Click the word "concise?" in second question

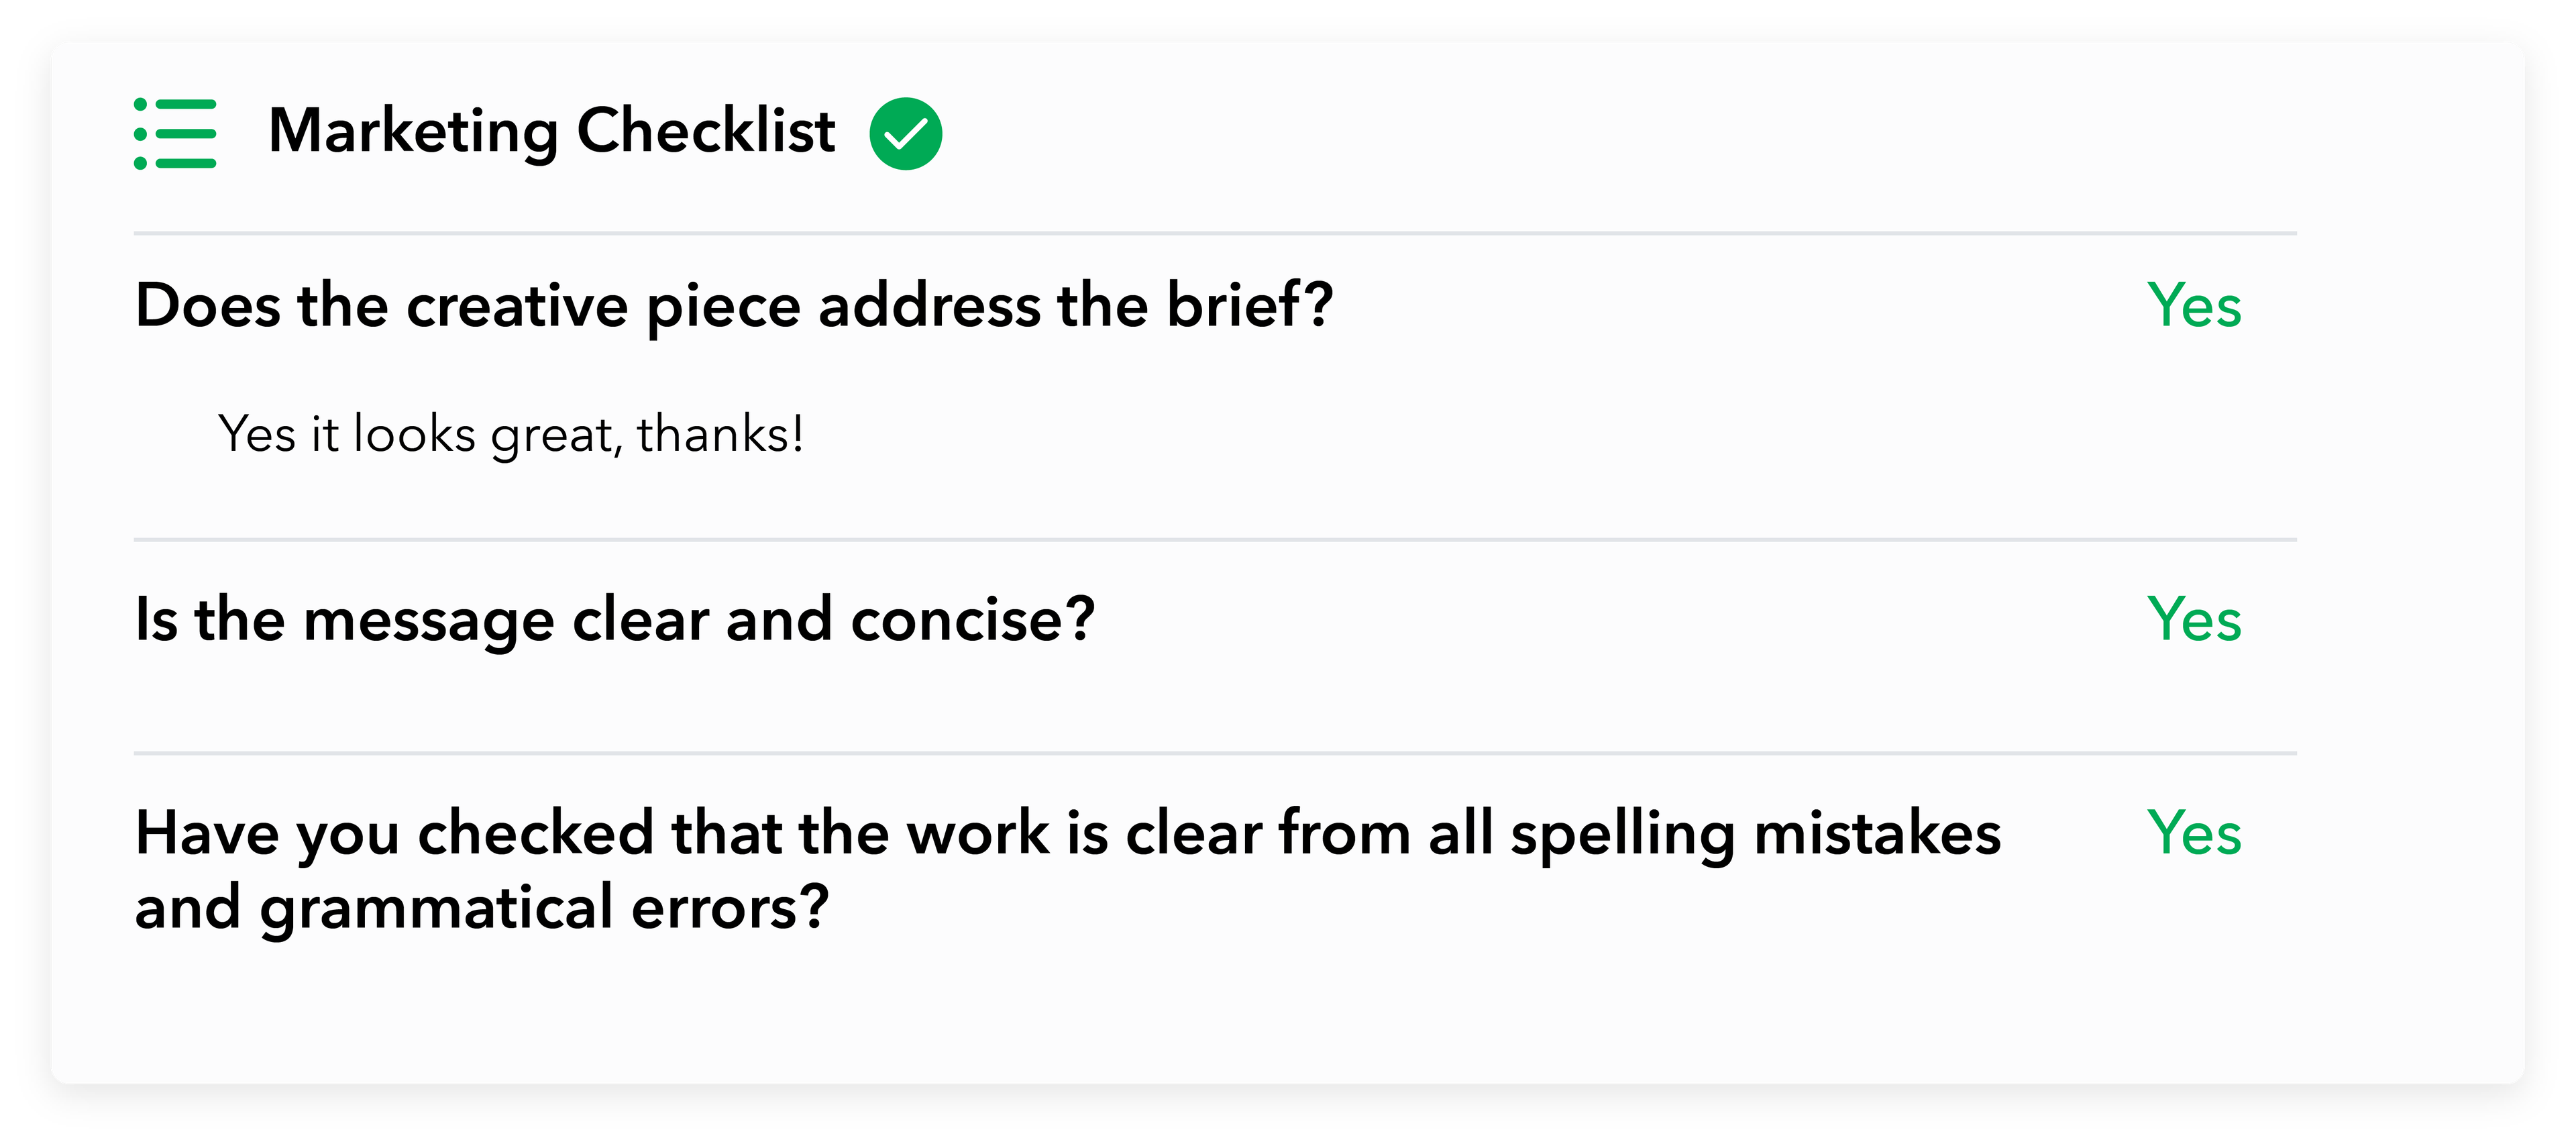pyautogui.click(x=973, y=620)
